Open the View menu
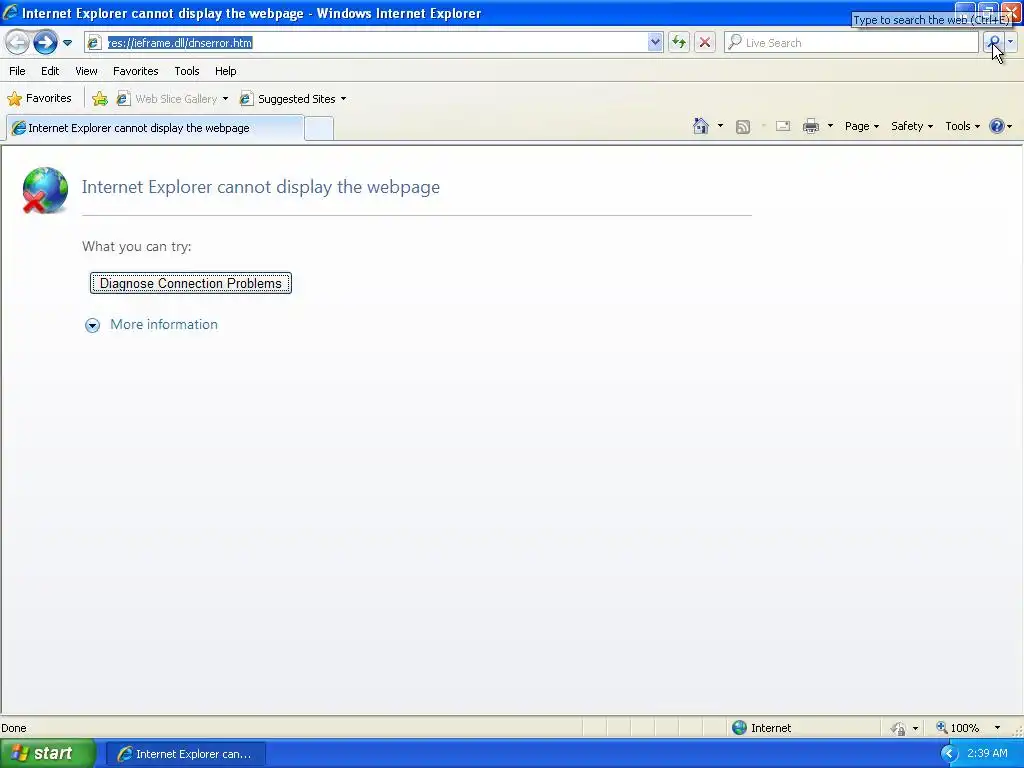 pyautogui.click(x=86, y=71)
